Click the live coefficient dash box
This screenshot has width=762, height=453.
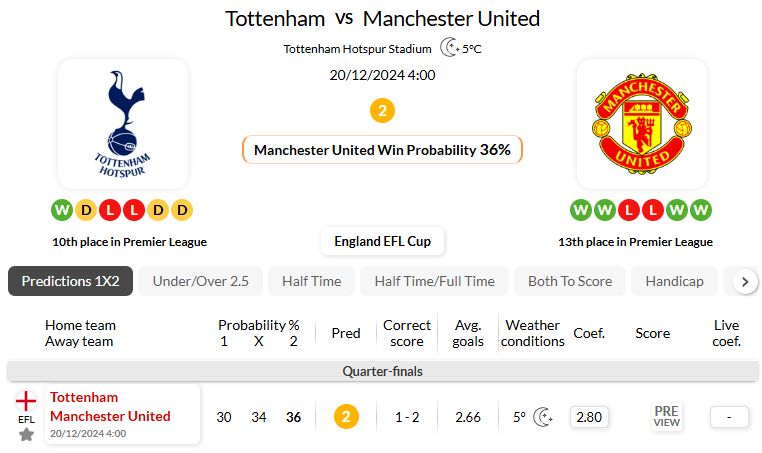coord(729,417)
